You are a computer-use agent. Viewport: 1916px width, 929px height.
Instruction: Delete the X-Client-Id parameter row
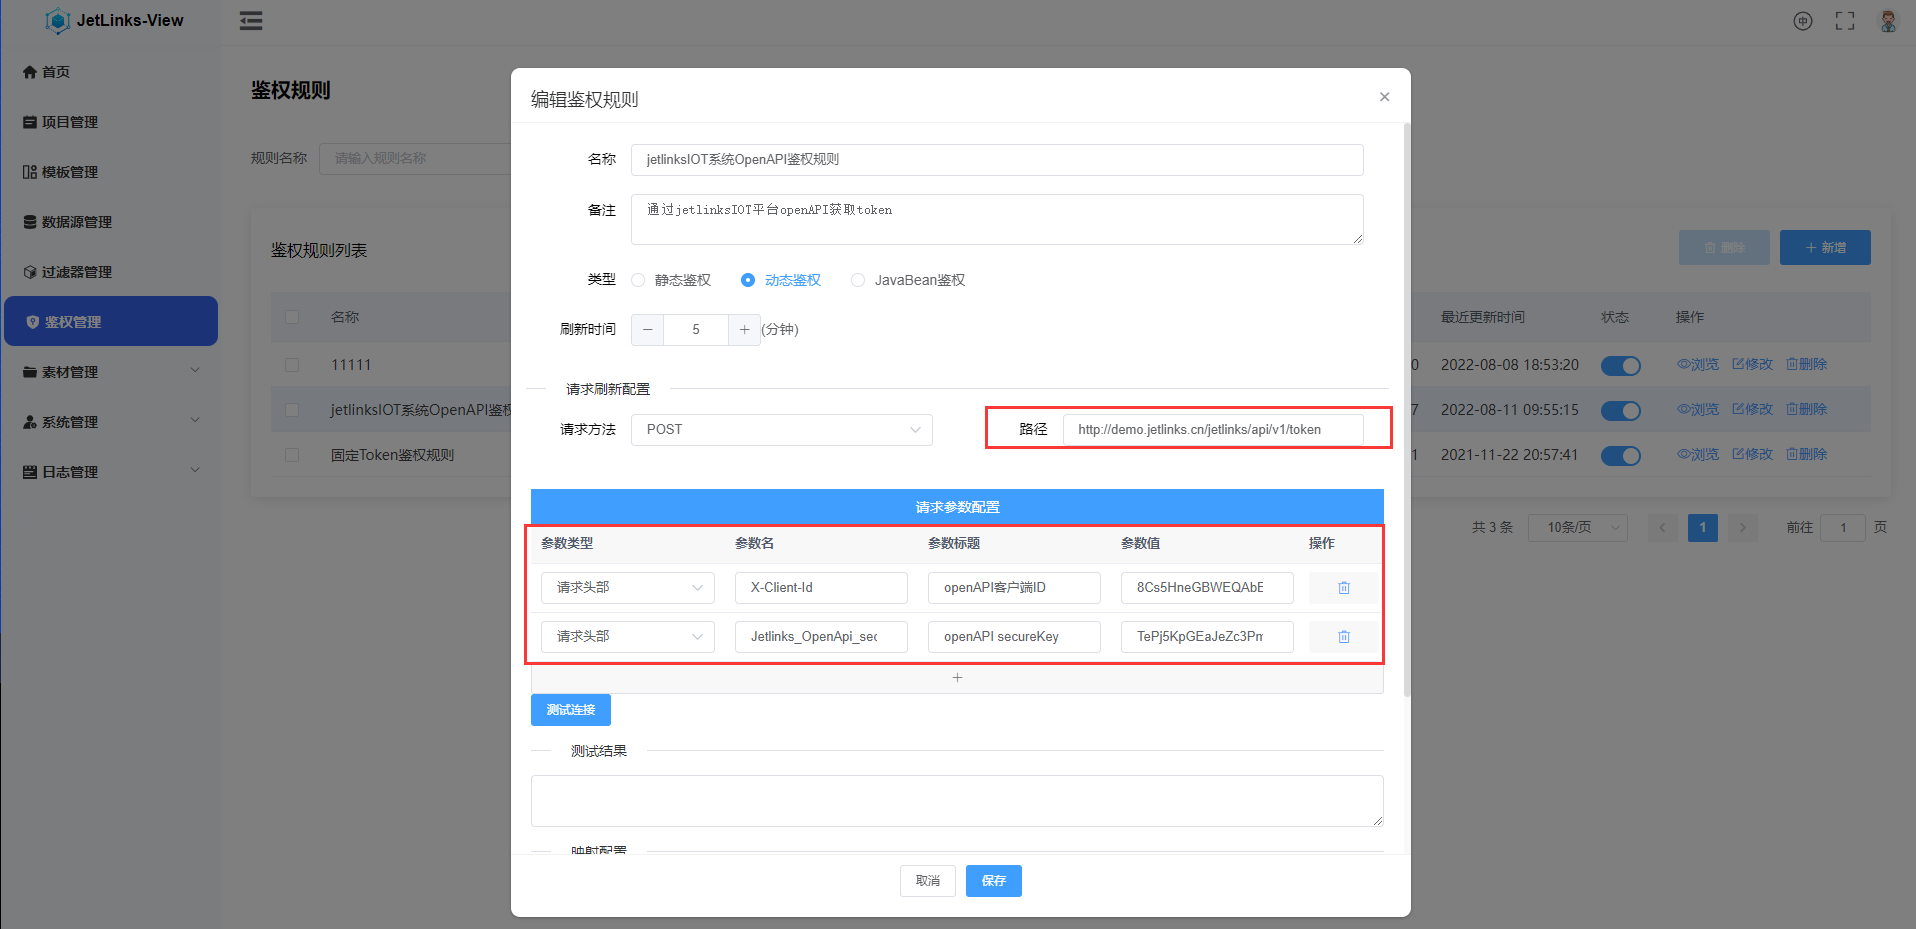pos(1344,588)
